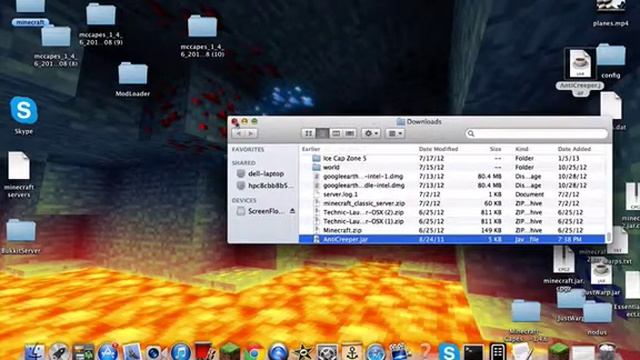This screenshot has height=360, width=640.
Task: Select Technic-Launcher OSX (1).zip
Action: click(x=452, y=221)
